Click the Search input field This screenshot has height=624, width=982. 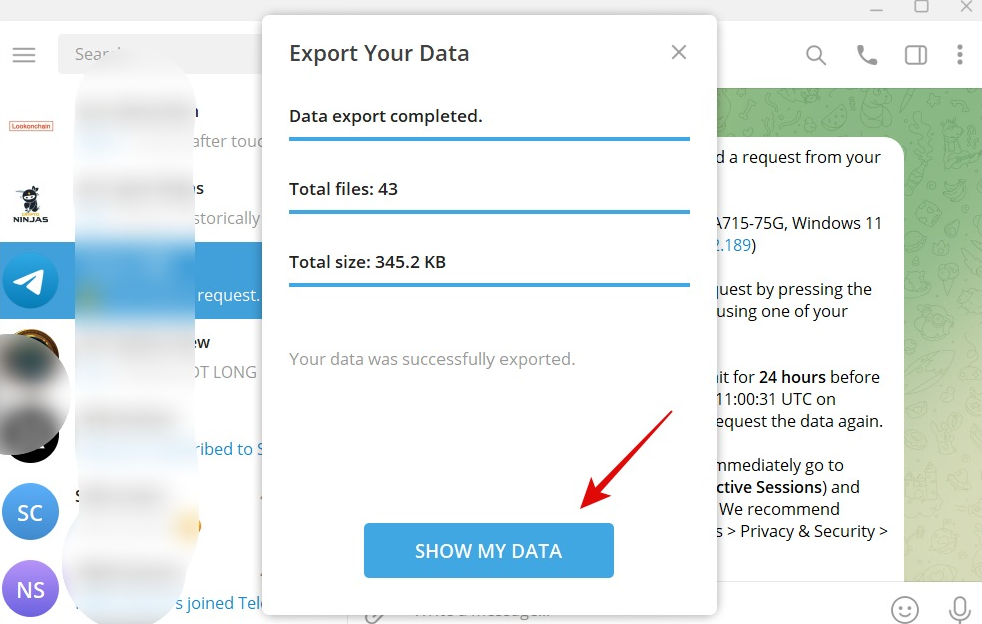point(160,54)
